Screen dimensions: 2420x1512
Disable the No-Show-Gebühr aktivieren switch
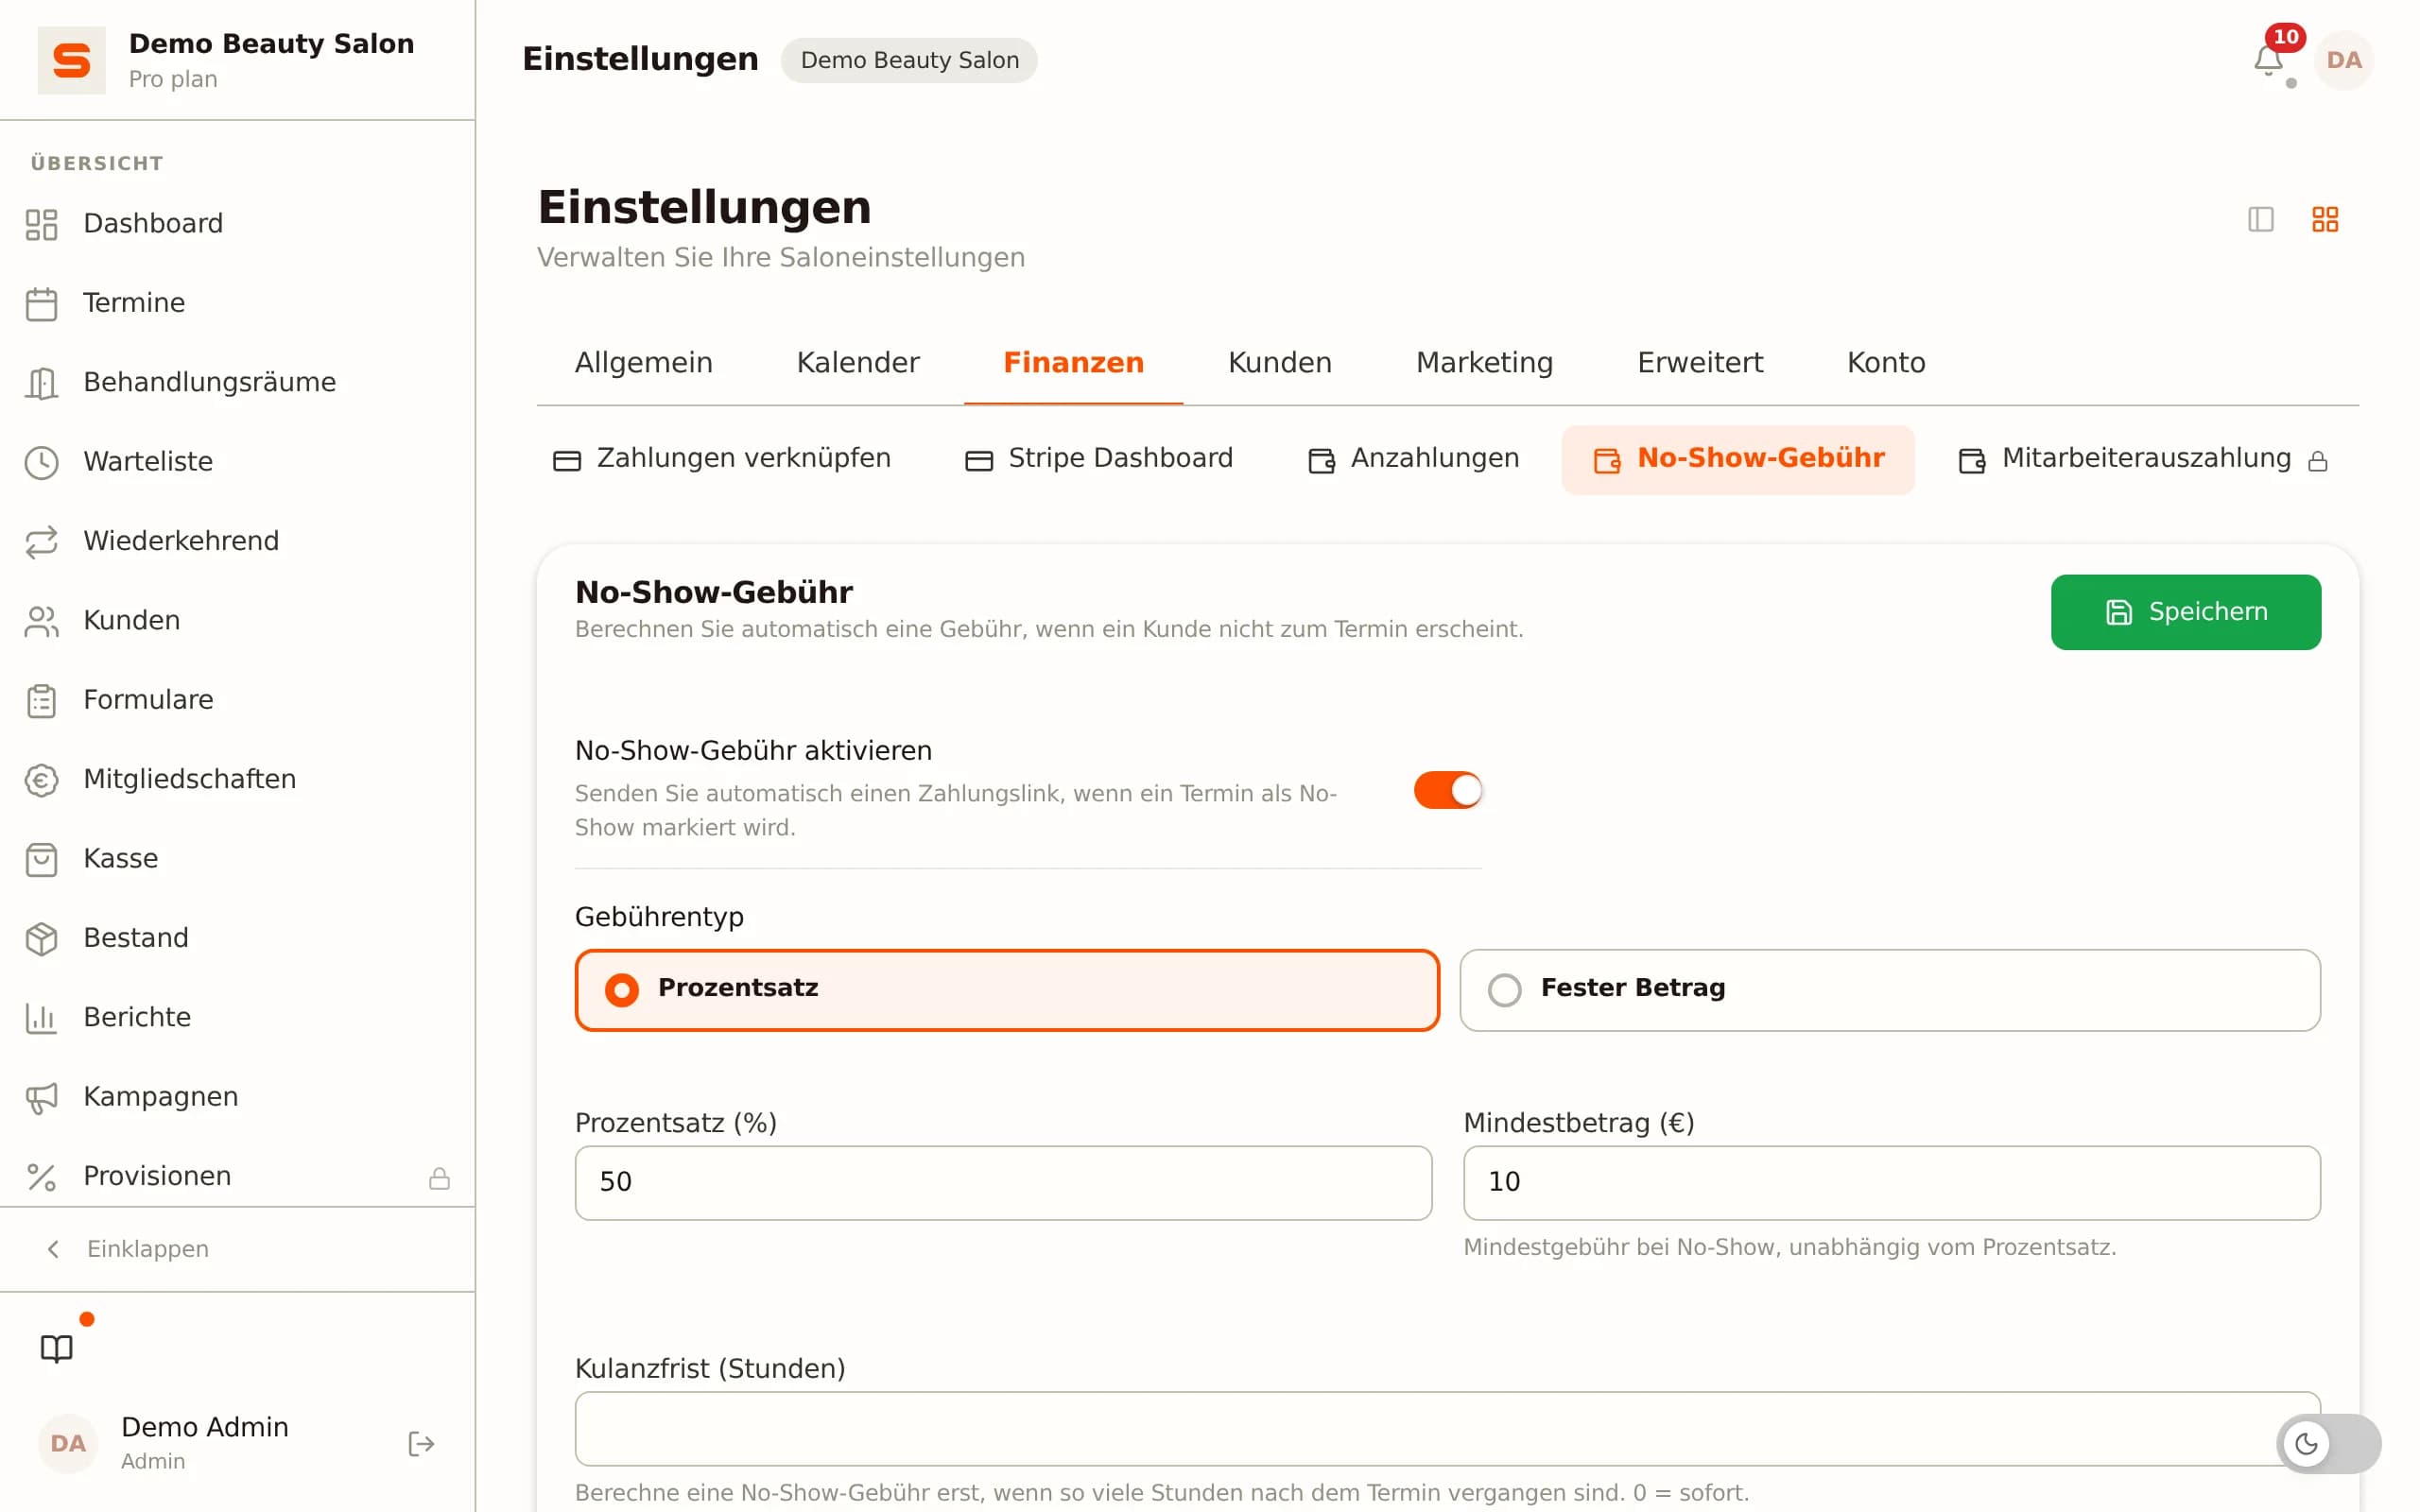(1447, 790)
